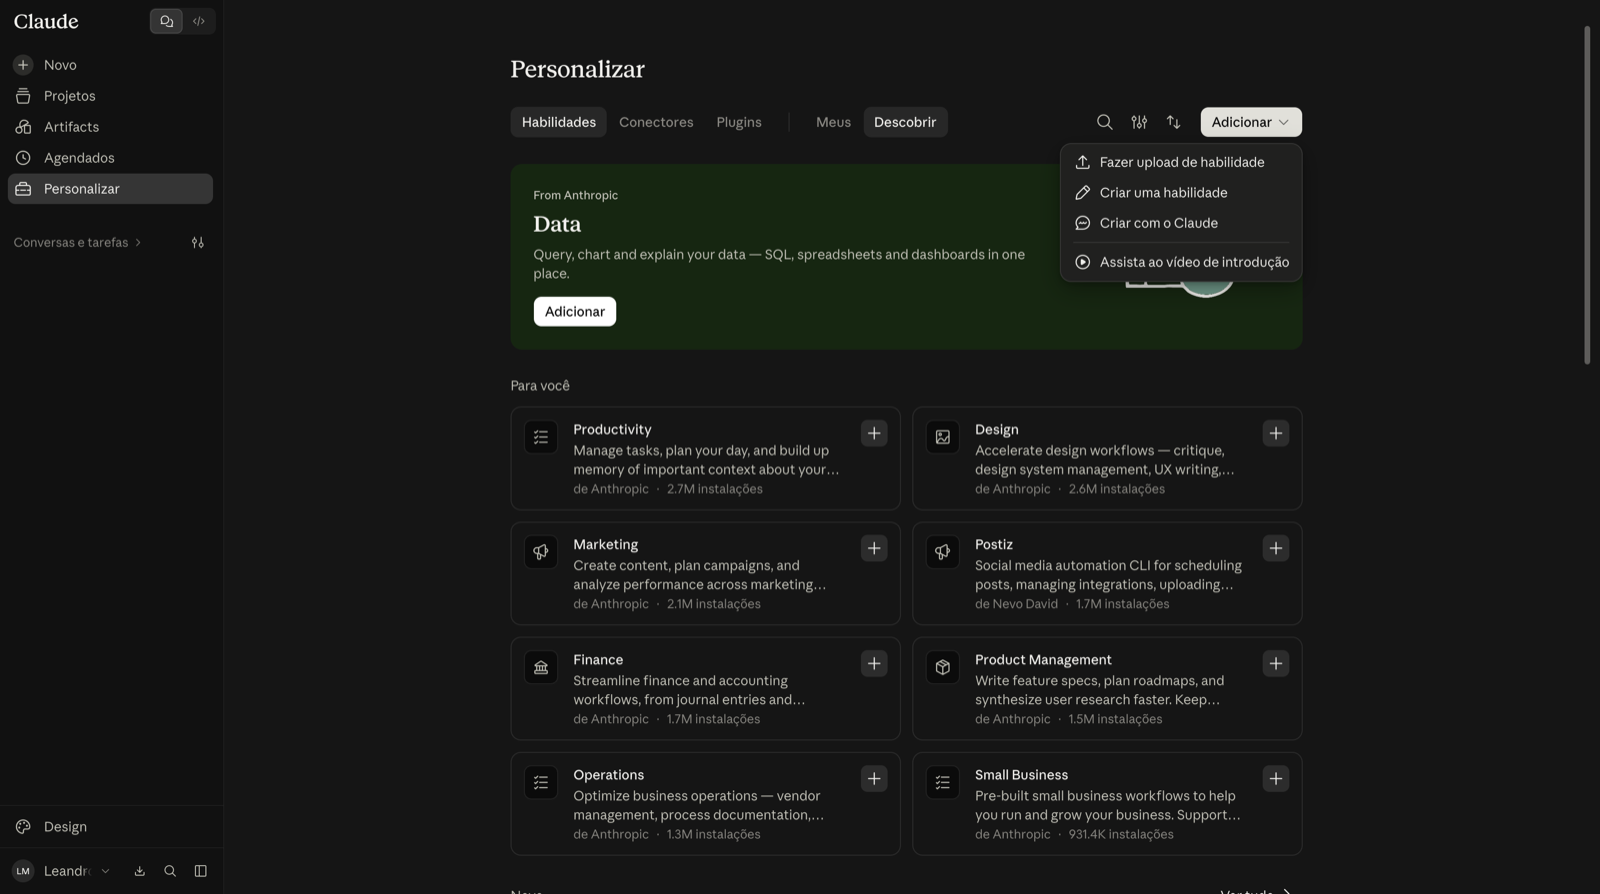Start a new chat with Novo
This screenshot has width=1600, height=894.
(110, 65)
